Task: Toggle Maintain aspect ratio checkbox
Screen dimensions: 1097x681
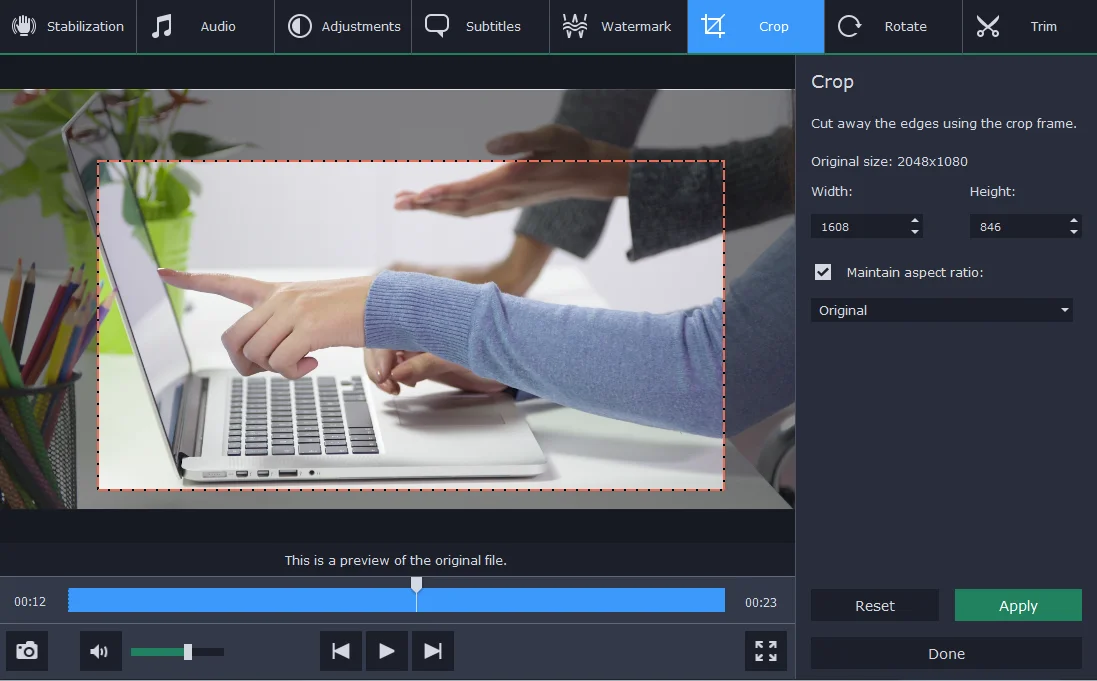Action: click(x=822, y=271)
